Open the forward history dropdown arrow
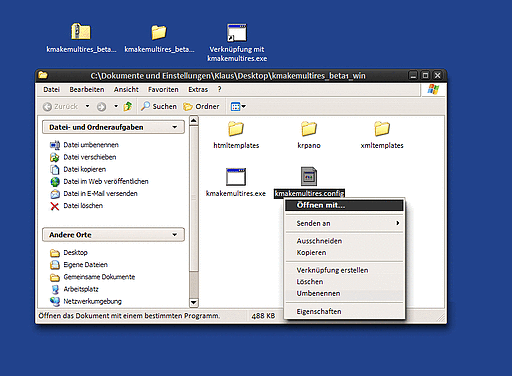This screenshot has width=512, height=376. click(x=116, y=106)
